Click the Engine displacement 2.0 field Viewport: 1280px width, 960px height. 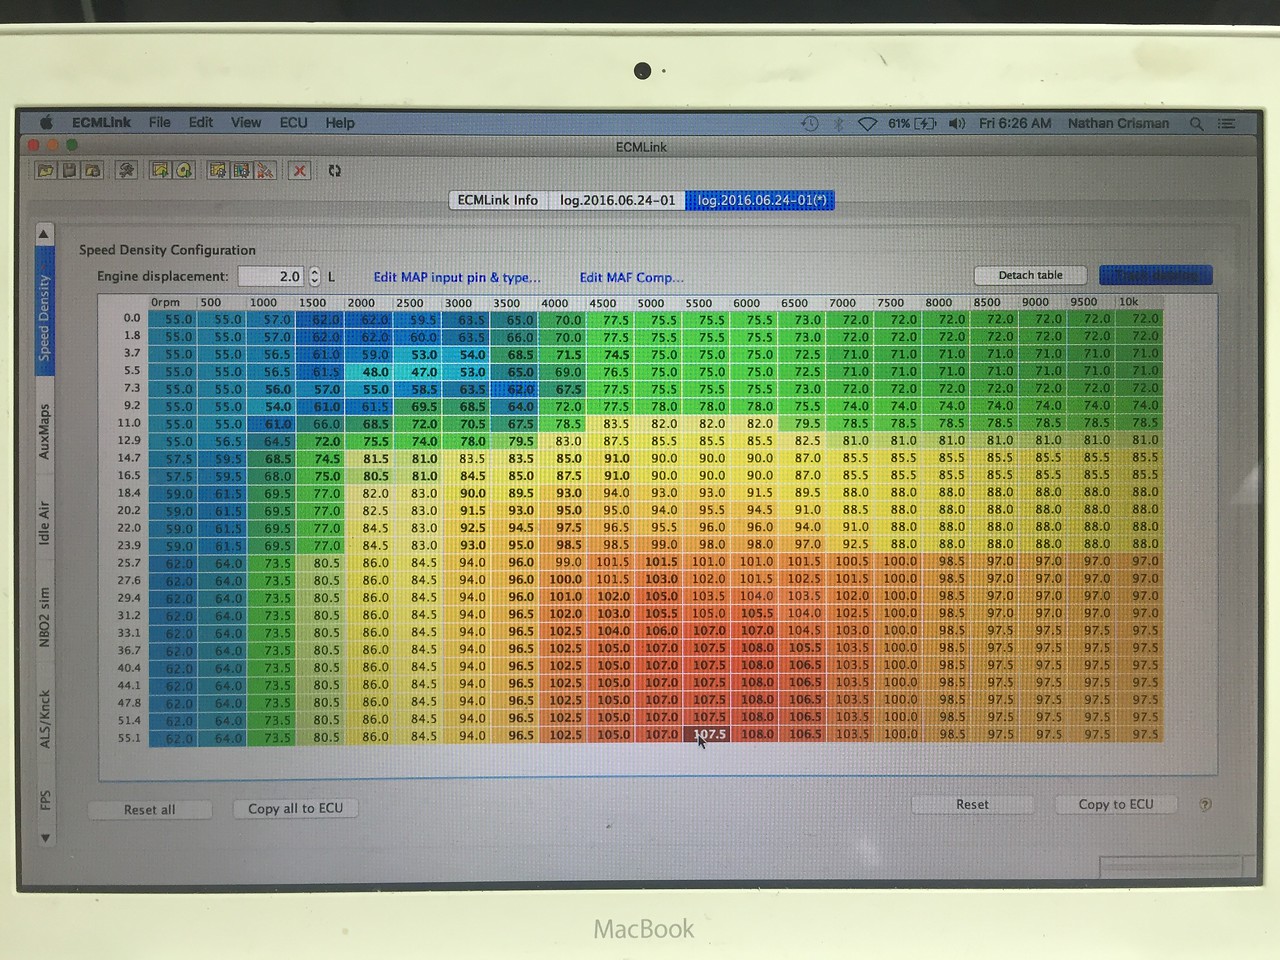click(272, 276)
